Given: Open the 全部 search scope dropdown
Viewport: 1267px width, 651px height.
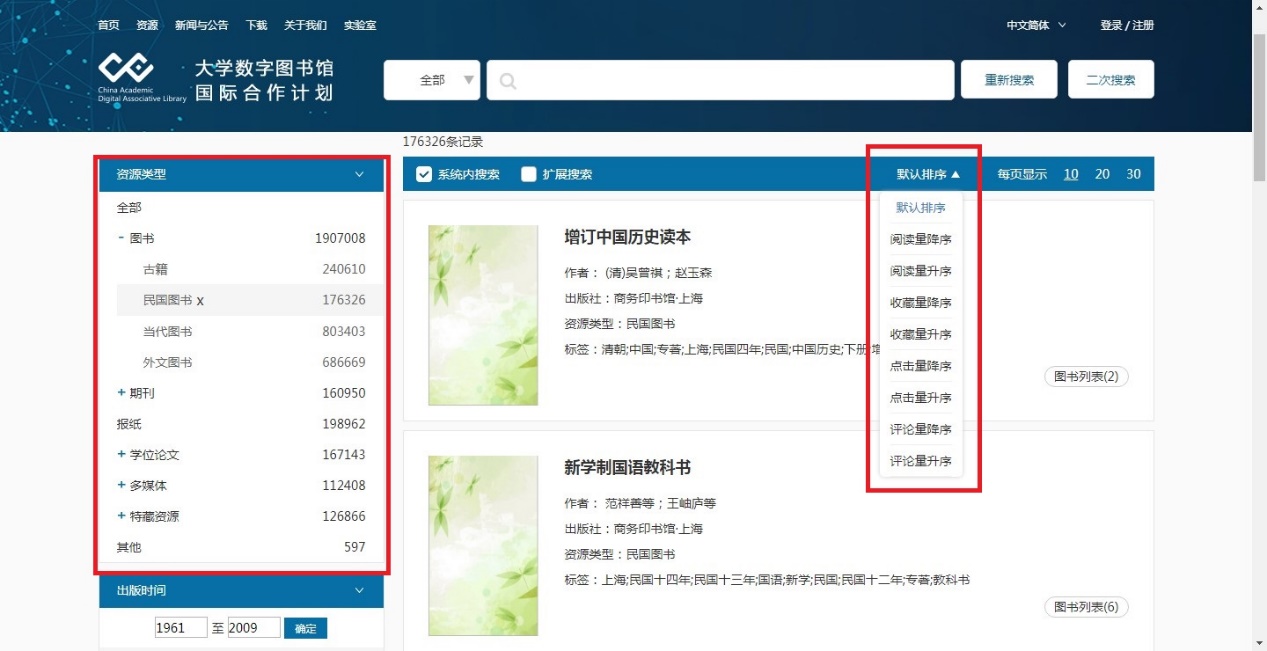Looking at the screenshot, I should [432, 81].
